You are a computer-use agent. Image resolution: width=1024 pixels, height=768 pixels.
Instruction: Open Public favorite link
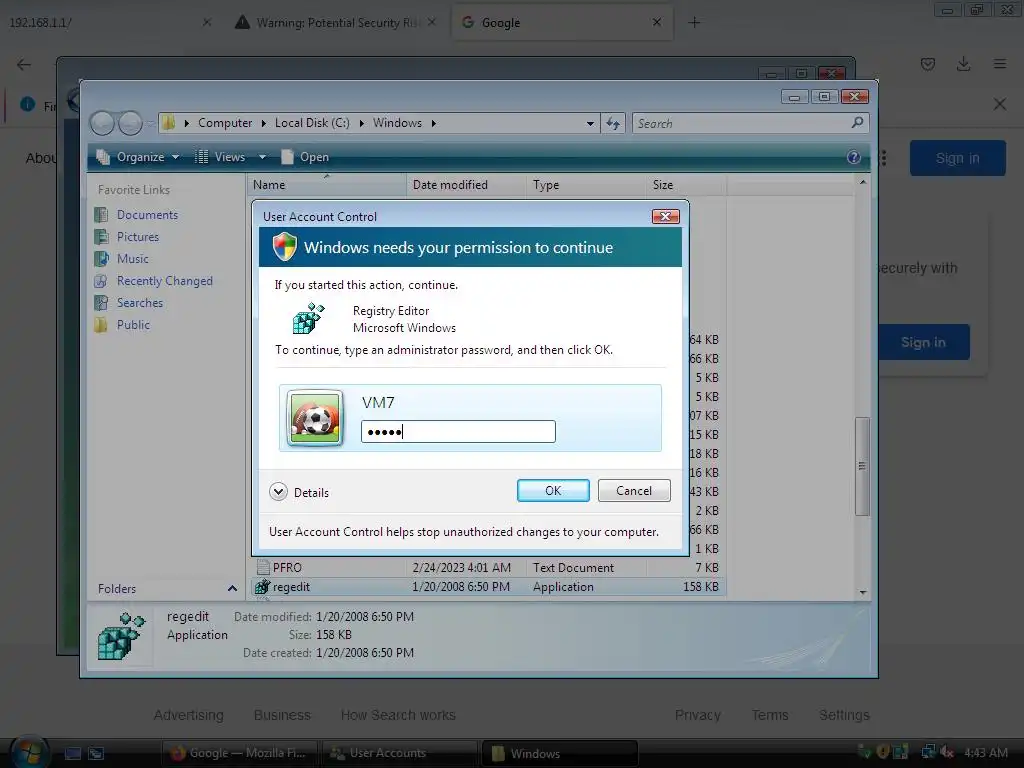click(x=133, y=325)
